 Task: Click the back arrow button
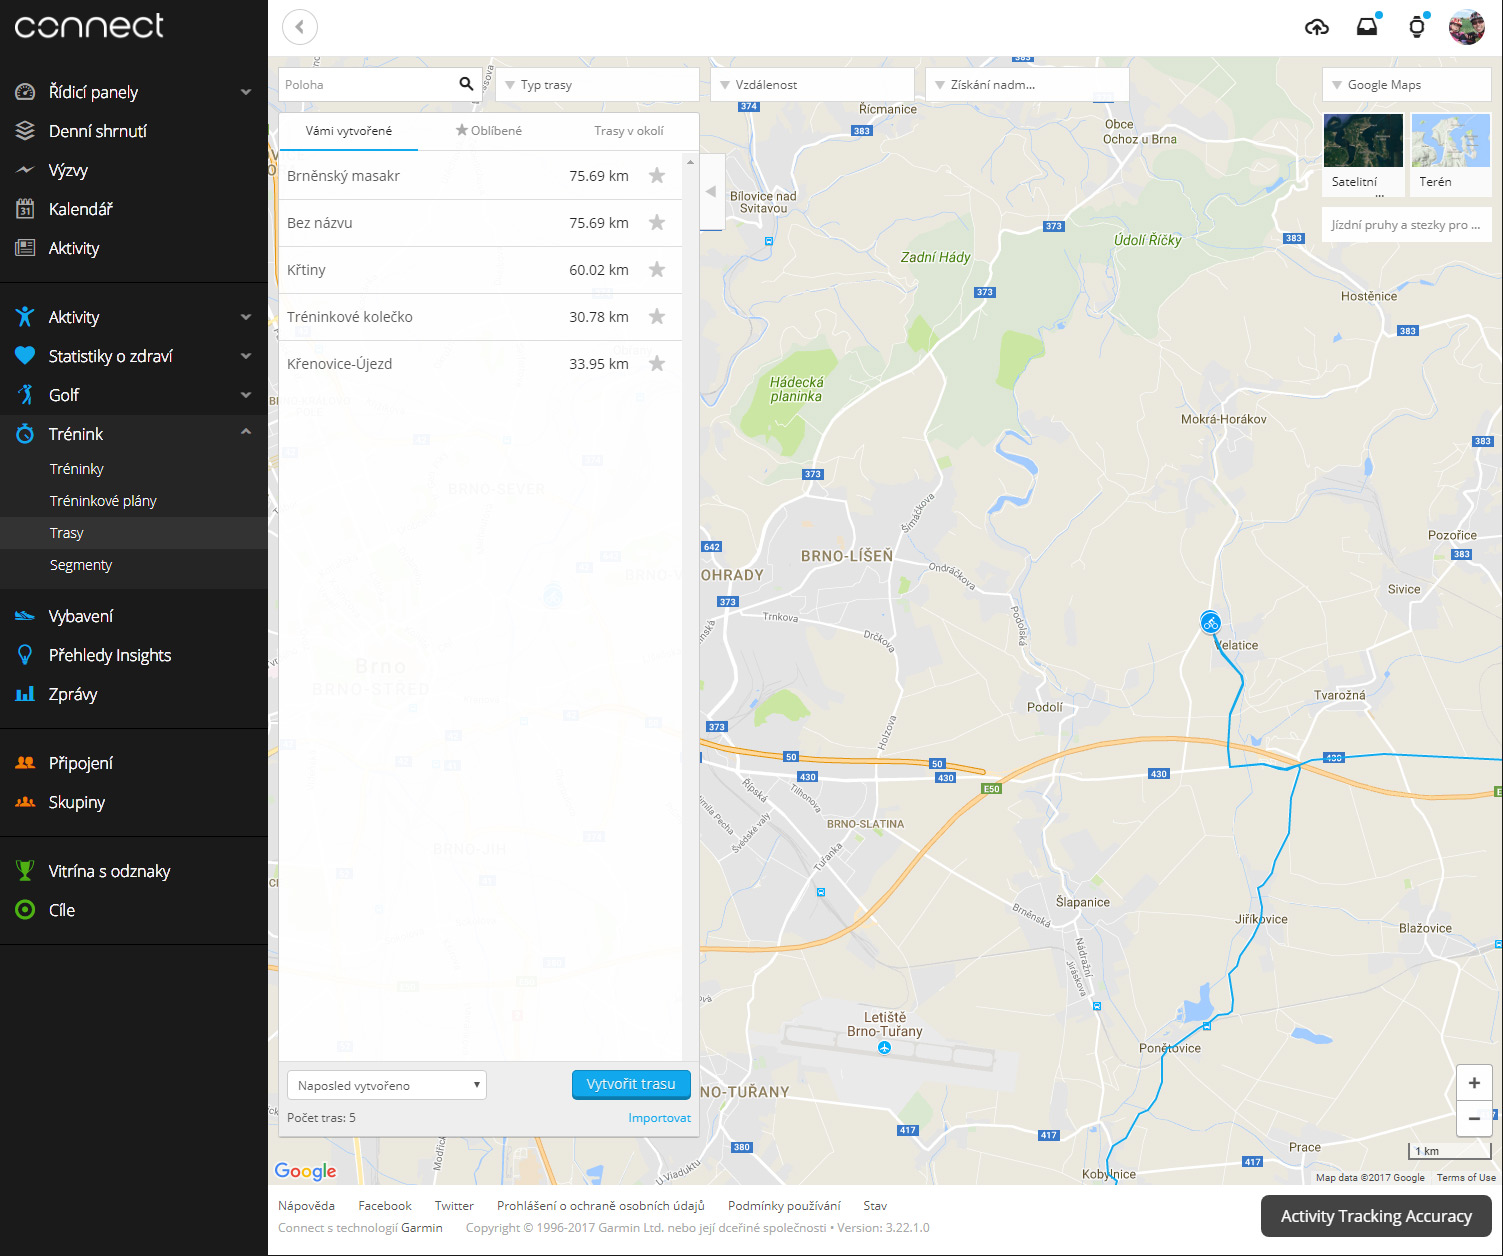point(300,27)
